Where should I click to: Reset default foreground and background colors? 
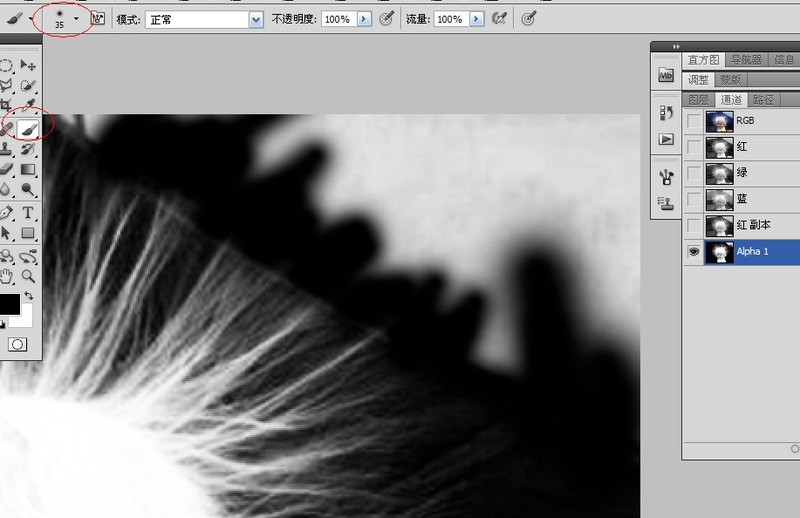pos(2,324)
